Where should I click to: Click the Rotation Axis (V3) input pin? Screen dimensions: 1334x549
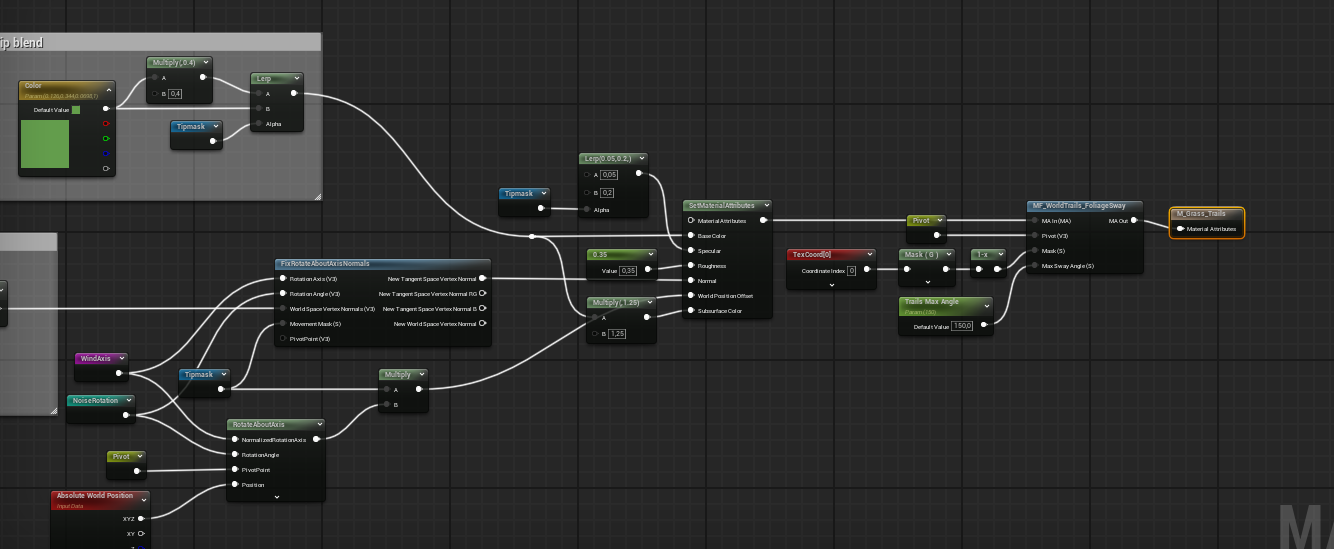pos(282,278)
